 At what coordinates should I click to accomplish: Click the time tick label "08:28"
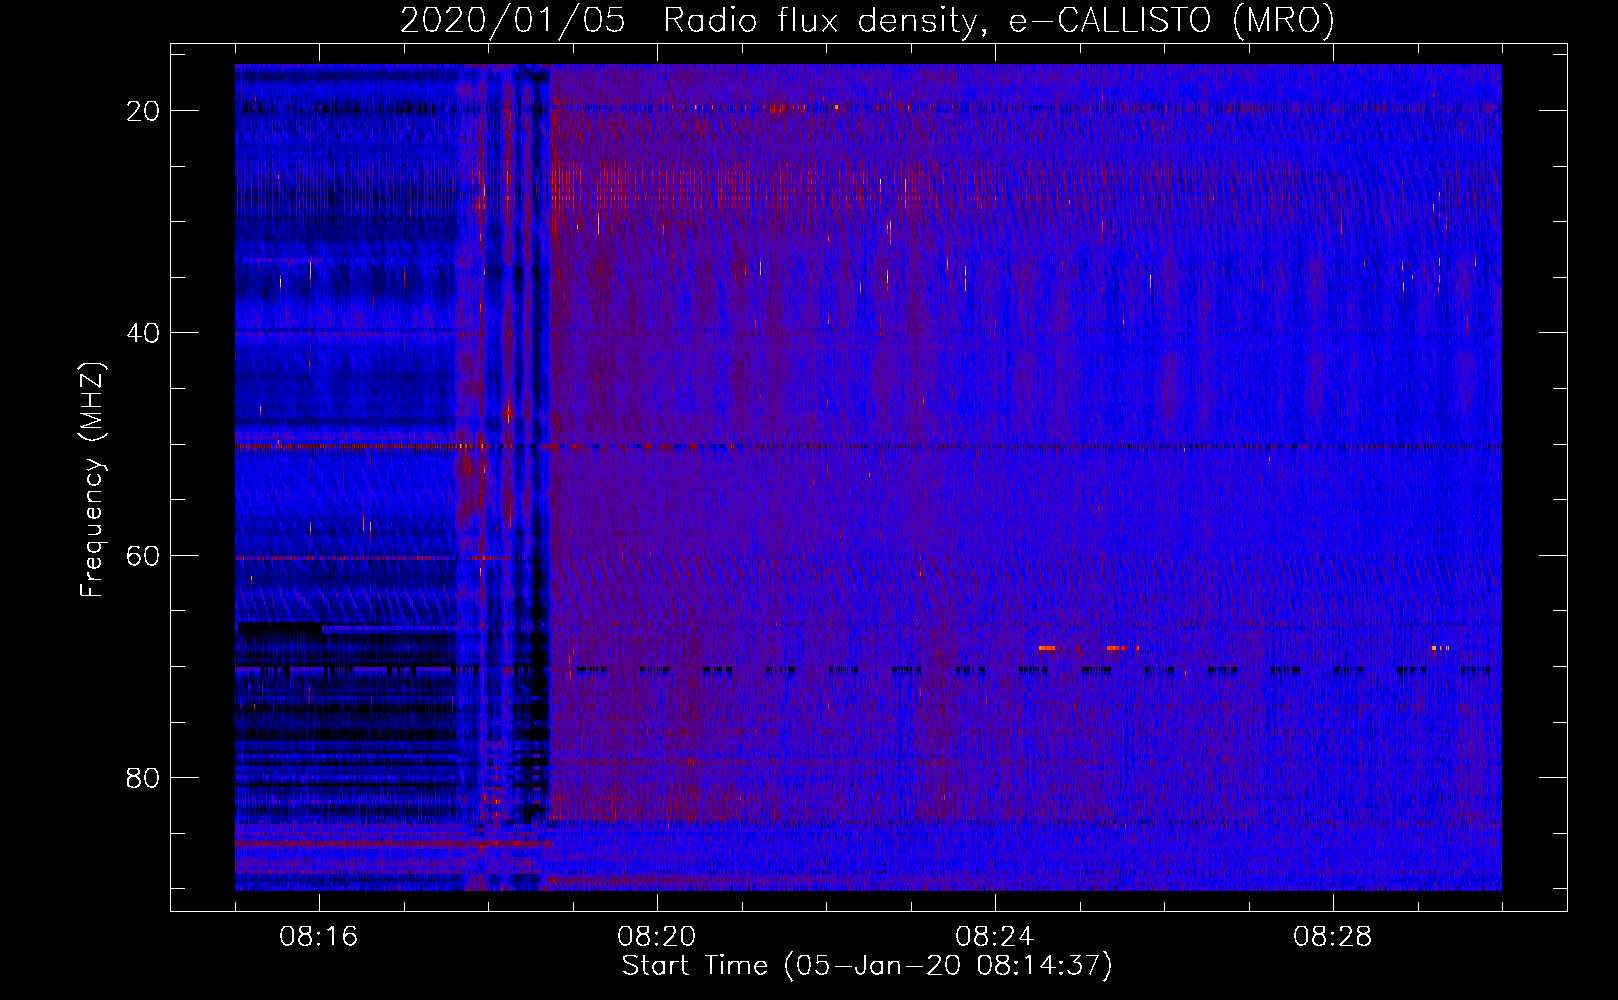[1333, 937]
